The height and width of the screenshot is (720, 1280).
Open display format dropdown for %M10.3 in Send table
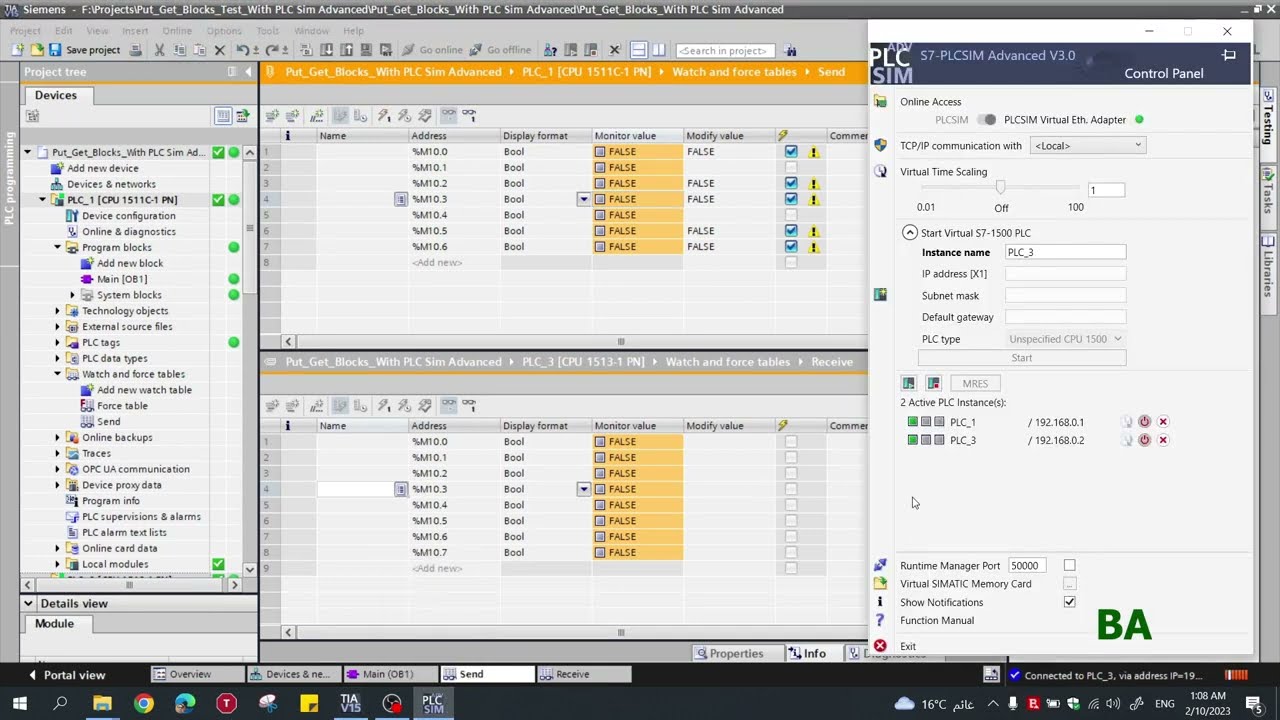click(583, 199)
